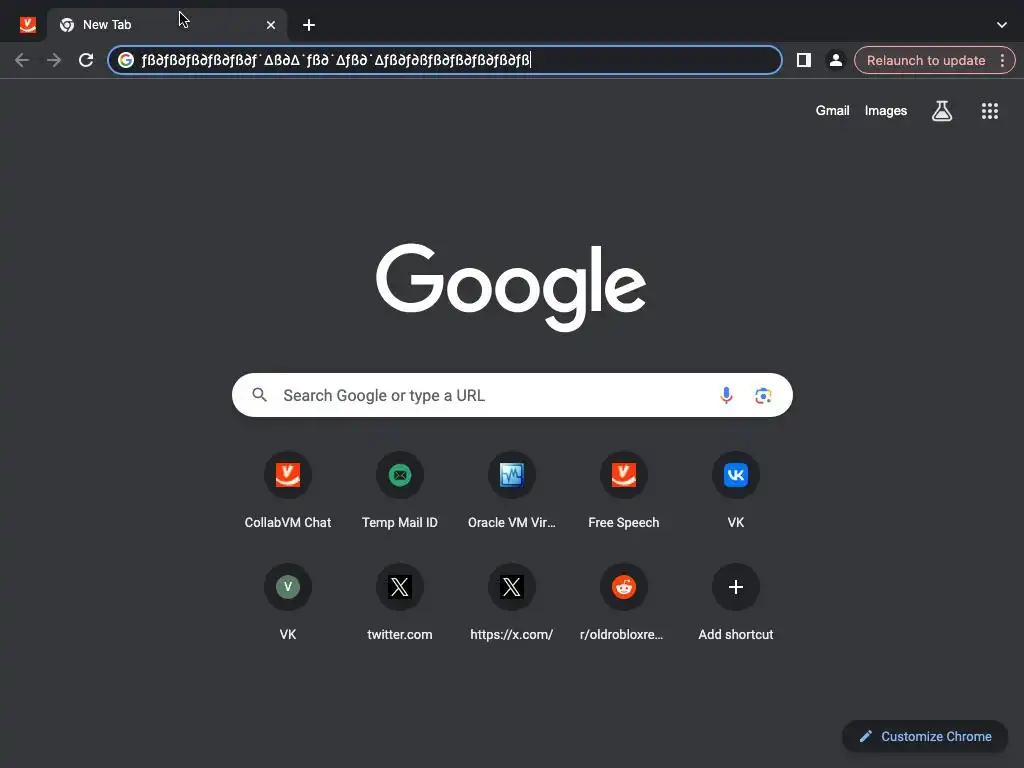The image size is (1024, 768).
Task: Open Free Speech shortcut
Action: [624, 490]
